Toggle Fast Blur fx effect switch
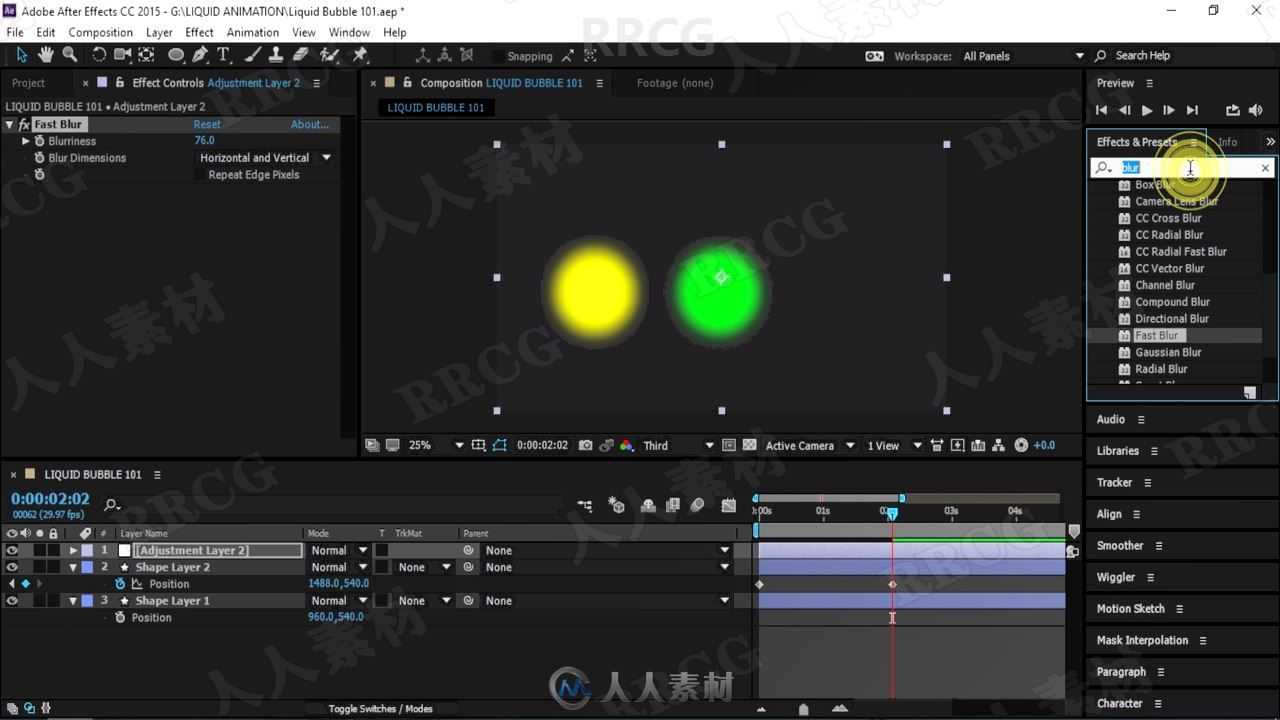Image resolution: width=1280 pixels, height=720 pixels. tap(24, 124)
